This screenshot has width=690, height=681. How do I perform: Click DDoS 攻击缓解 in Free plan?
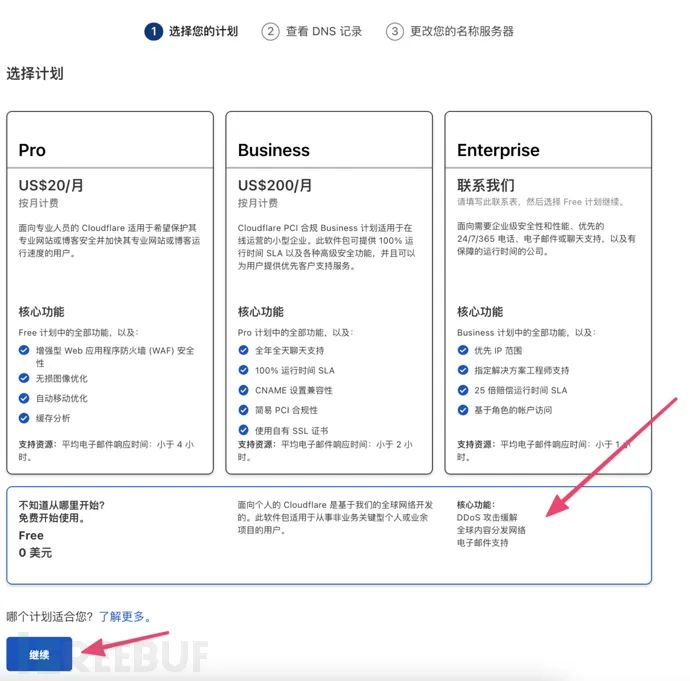click(487, 517)
